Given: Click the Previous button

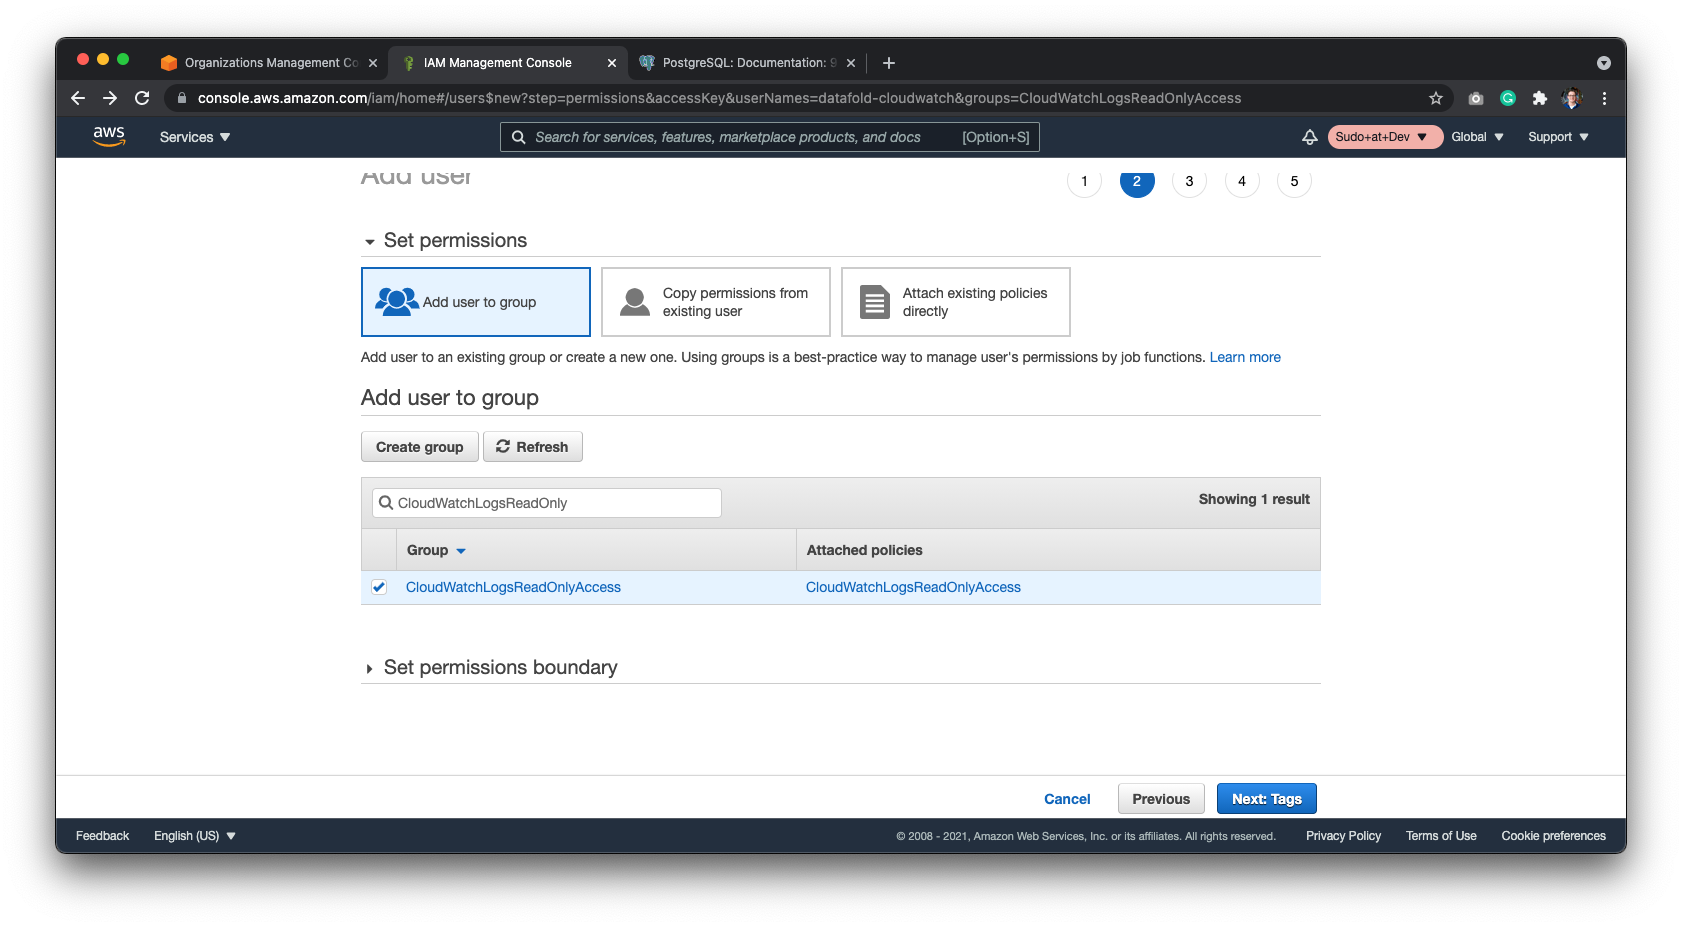Looking at the screenshot, I should click(1161, 799).
